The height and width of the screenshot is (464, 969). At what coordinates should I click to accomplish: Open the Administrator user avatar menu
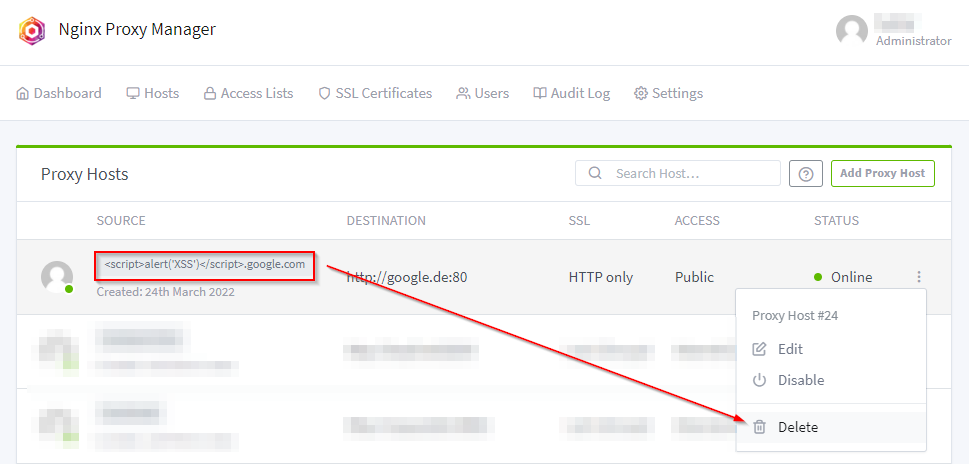(852, 30)
